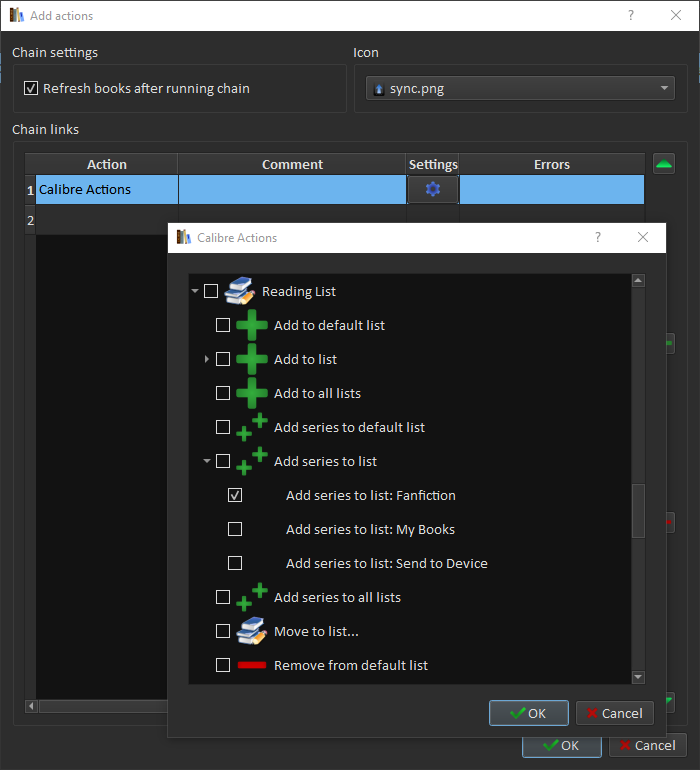
Task: Check the Add to all lists checkbox
Action: click(223, 393)
